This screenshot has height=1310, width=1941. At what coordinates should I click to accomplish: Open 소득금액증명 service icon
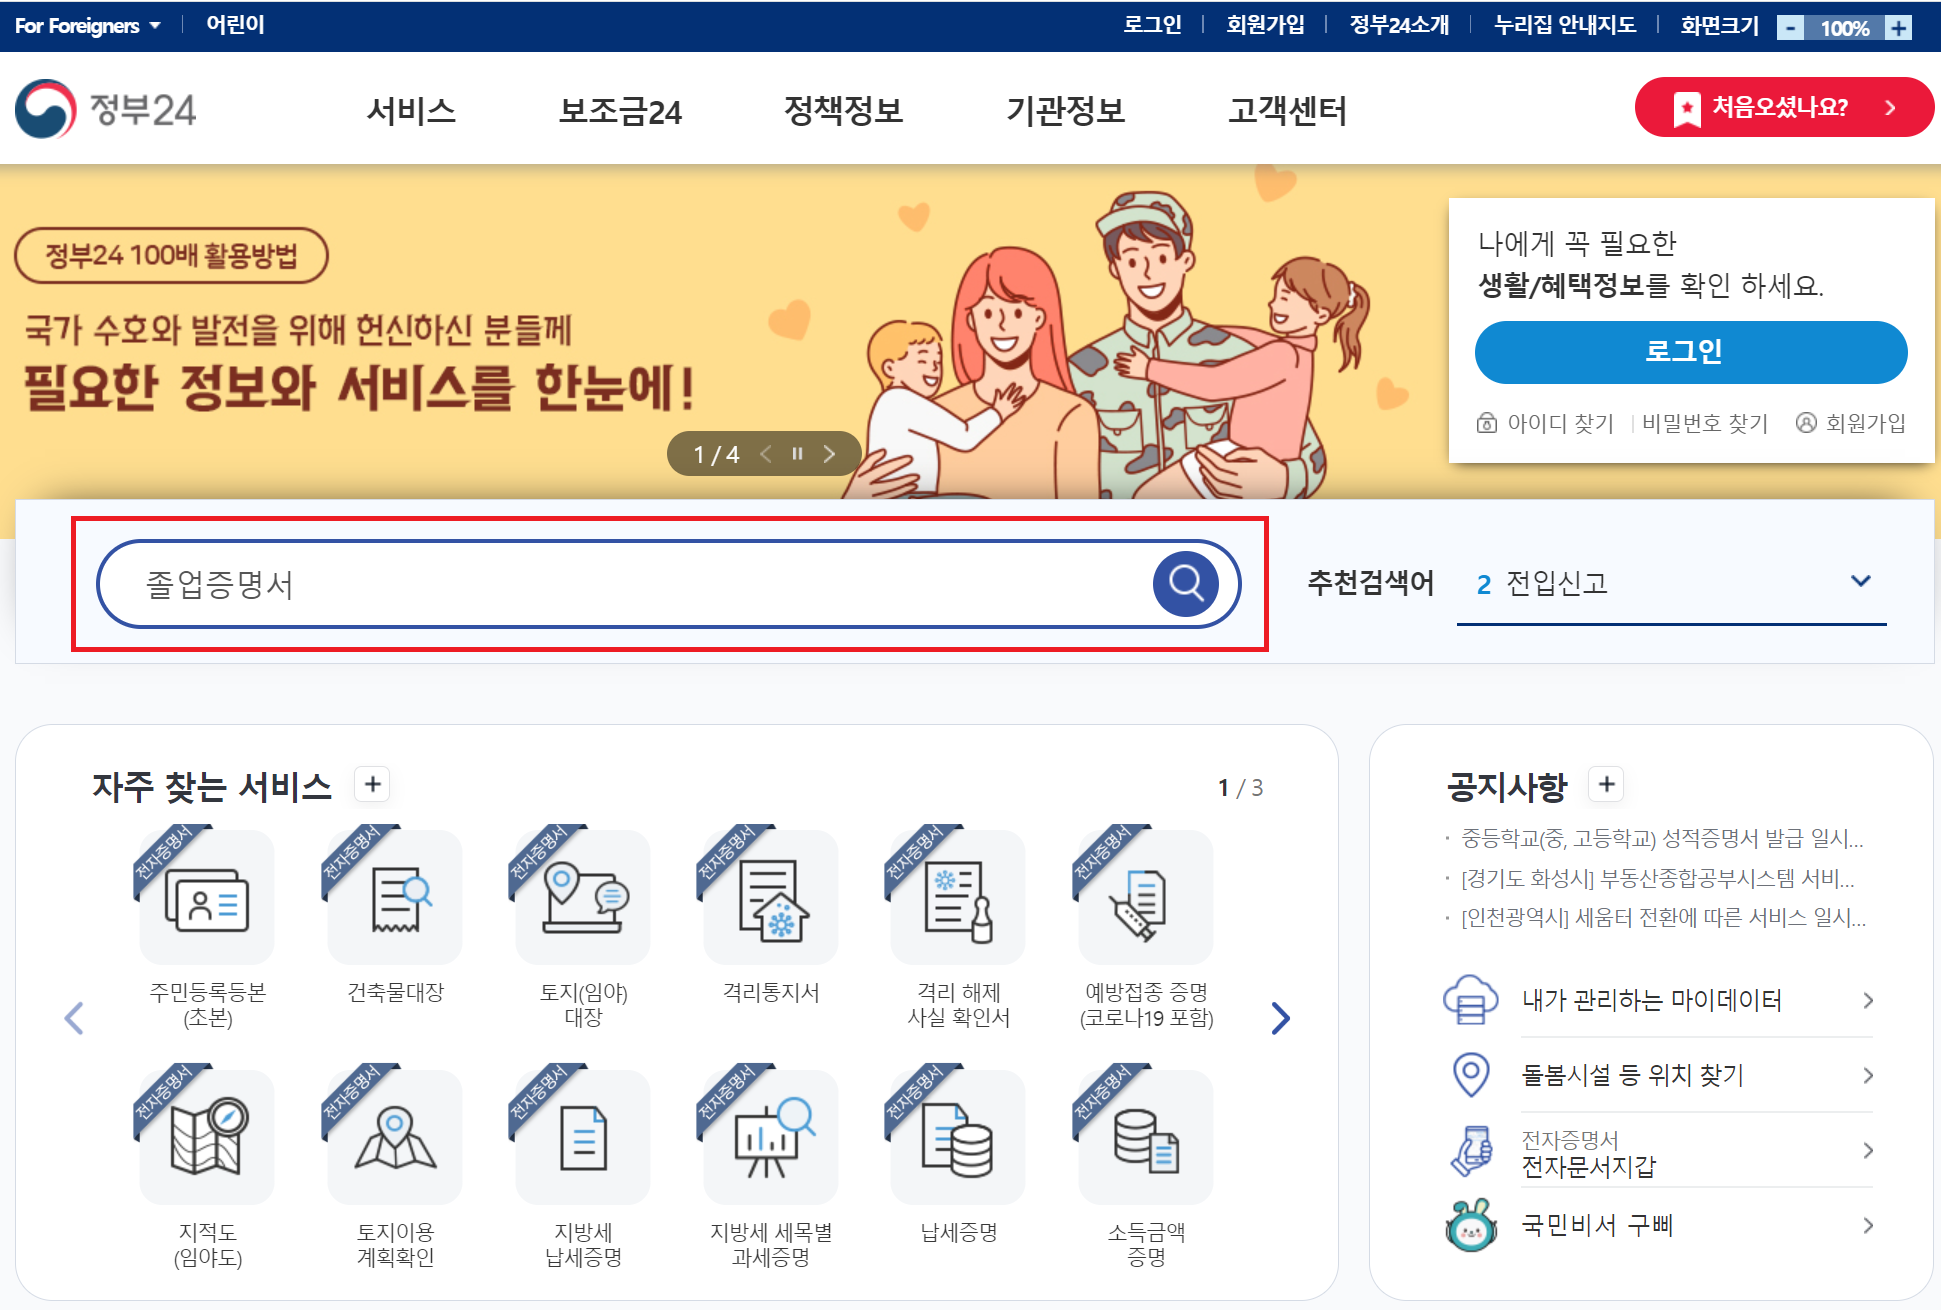1146,1138
